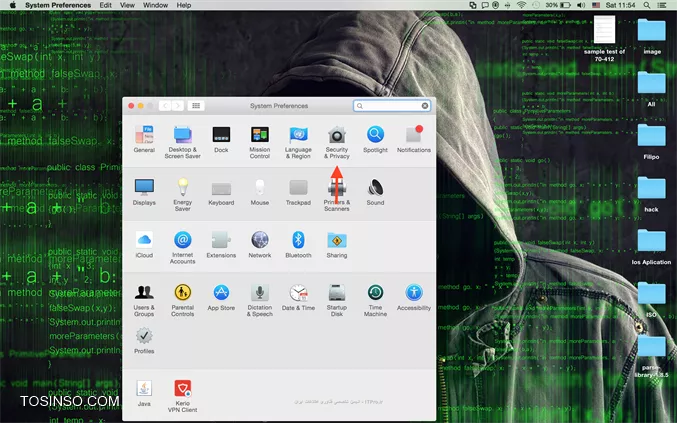Click the Show All grid button

[196, 106]
